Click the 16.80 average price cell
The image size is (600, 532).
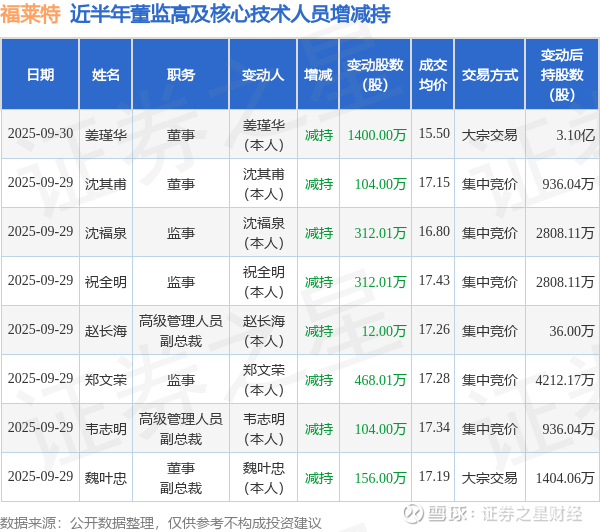click(434, 232)
